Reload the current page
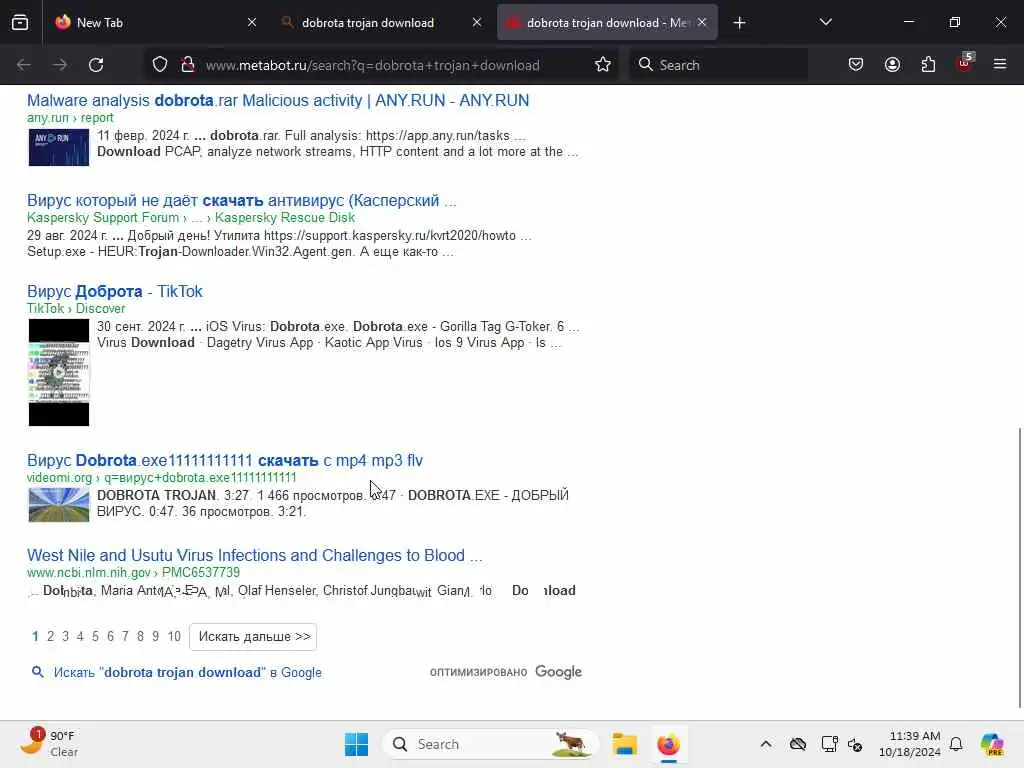The width and height of the screenshot is (1024, 768). [x=96, y=65]
